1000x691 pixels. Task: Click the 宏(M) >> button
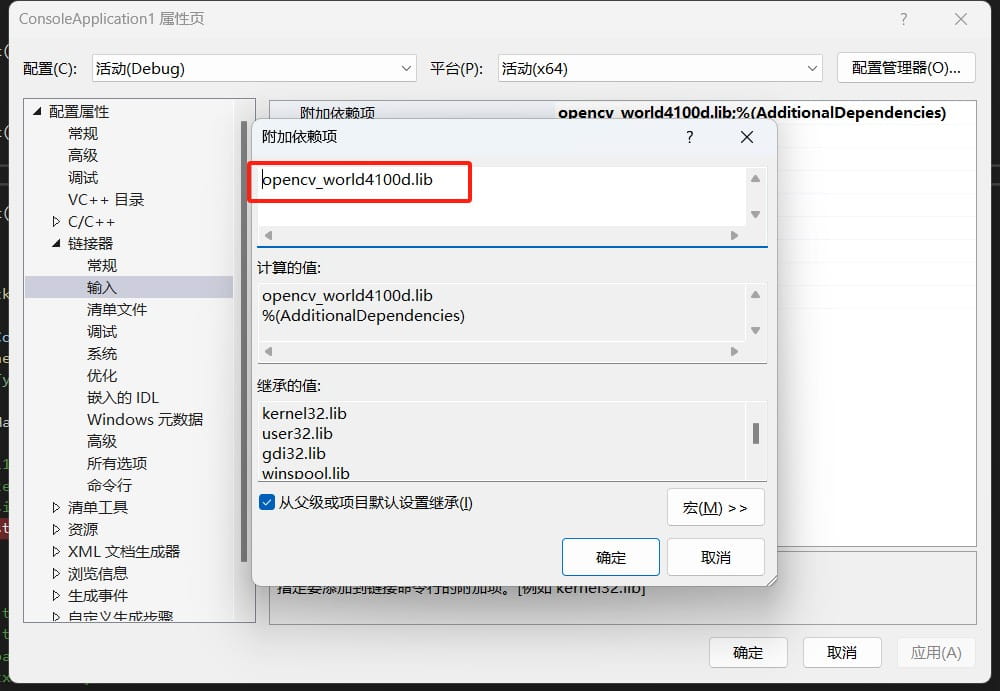point(716,507)
